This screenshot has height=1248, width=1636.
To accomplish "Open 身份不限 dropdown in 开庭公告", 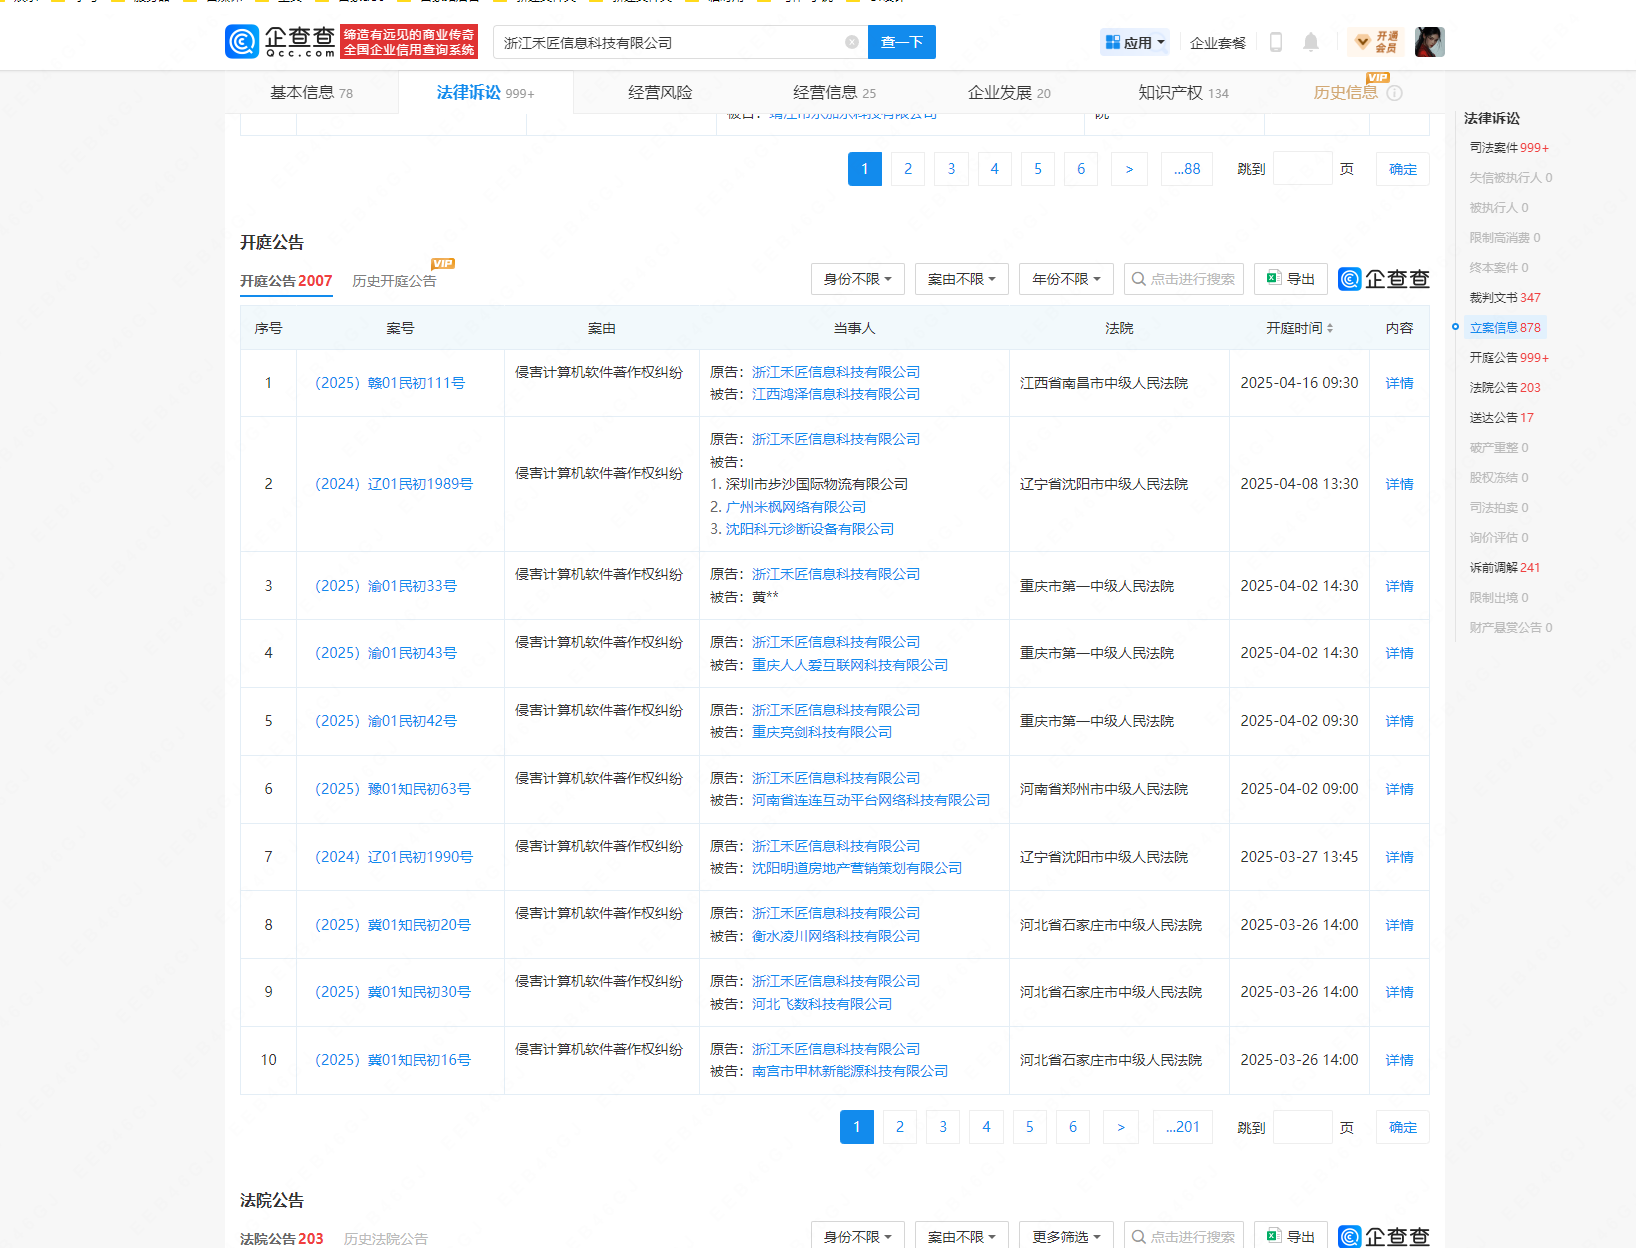I will (858, 279).
